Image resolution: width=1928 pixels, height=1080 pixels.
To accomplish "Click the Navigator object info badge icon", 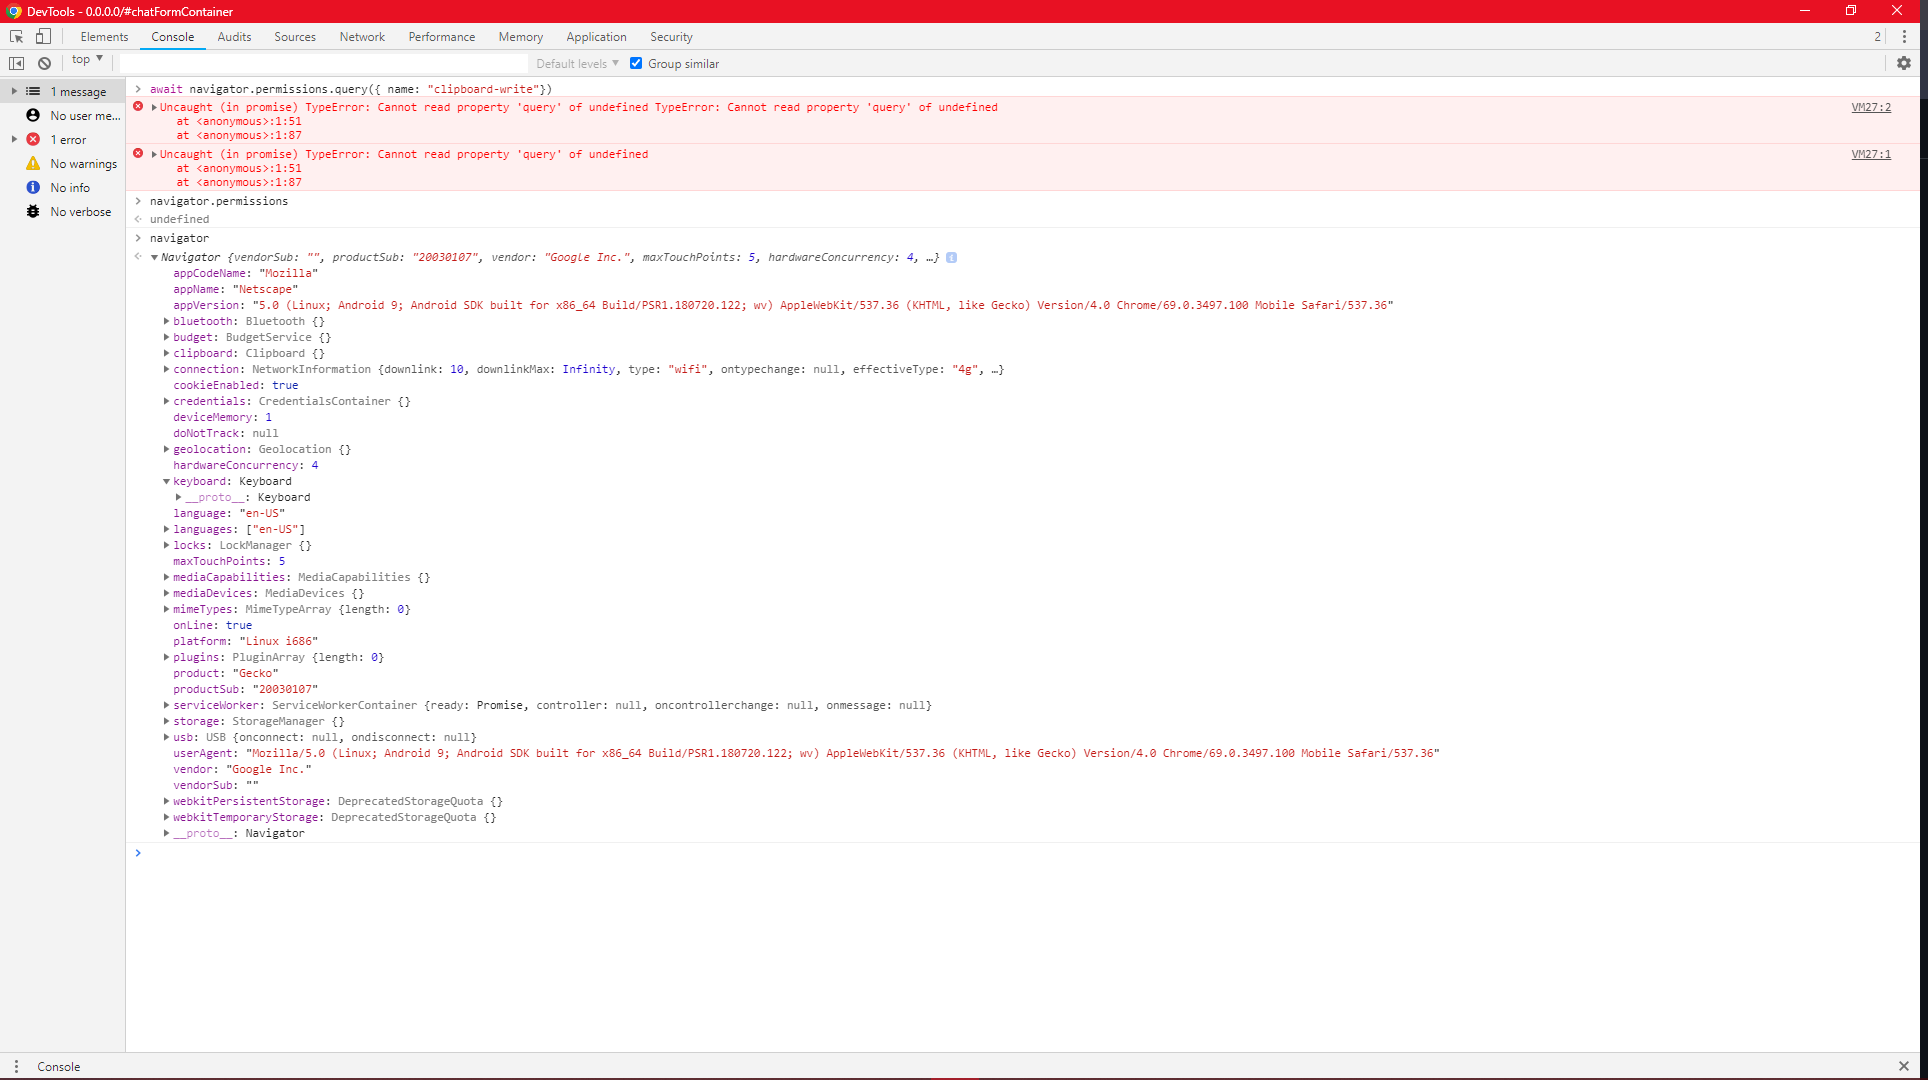I will [x=950, y=257].
